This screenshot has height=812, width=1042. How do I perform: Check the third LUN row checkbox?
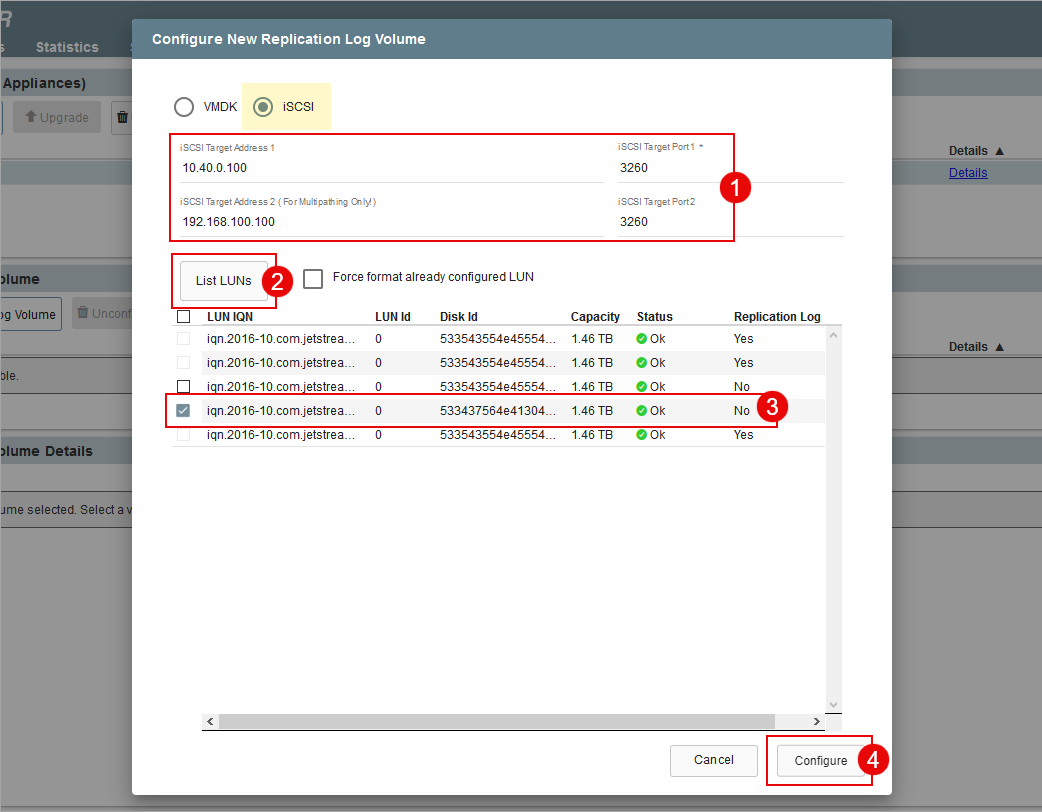(183, 387)
